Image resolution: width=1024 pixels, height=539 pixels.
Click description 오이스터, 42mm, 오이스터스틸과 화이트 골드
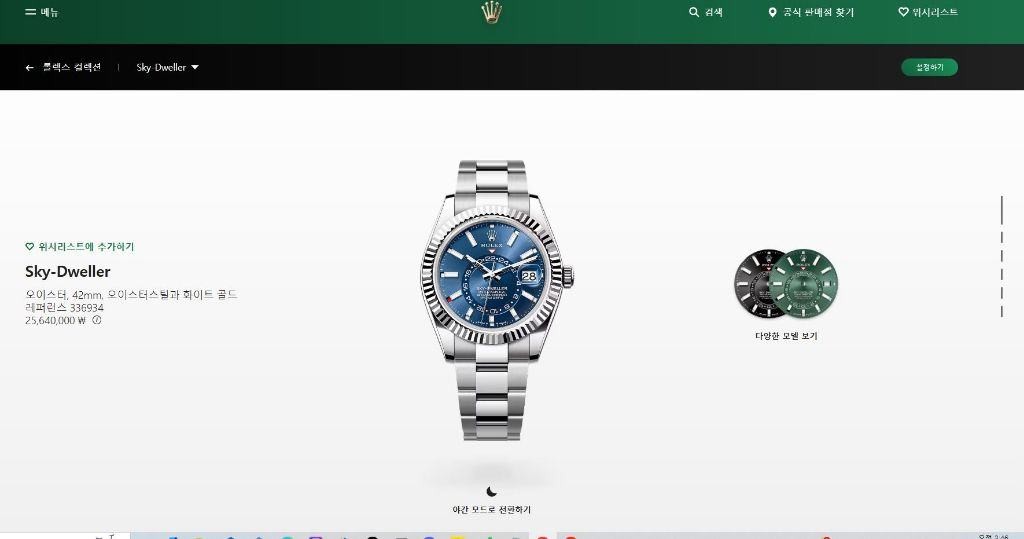tap(131, 295)
